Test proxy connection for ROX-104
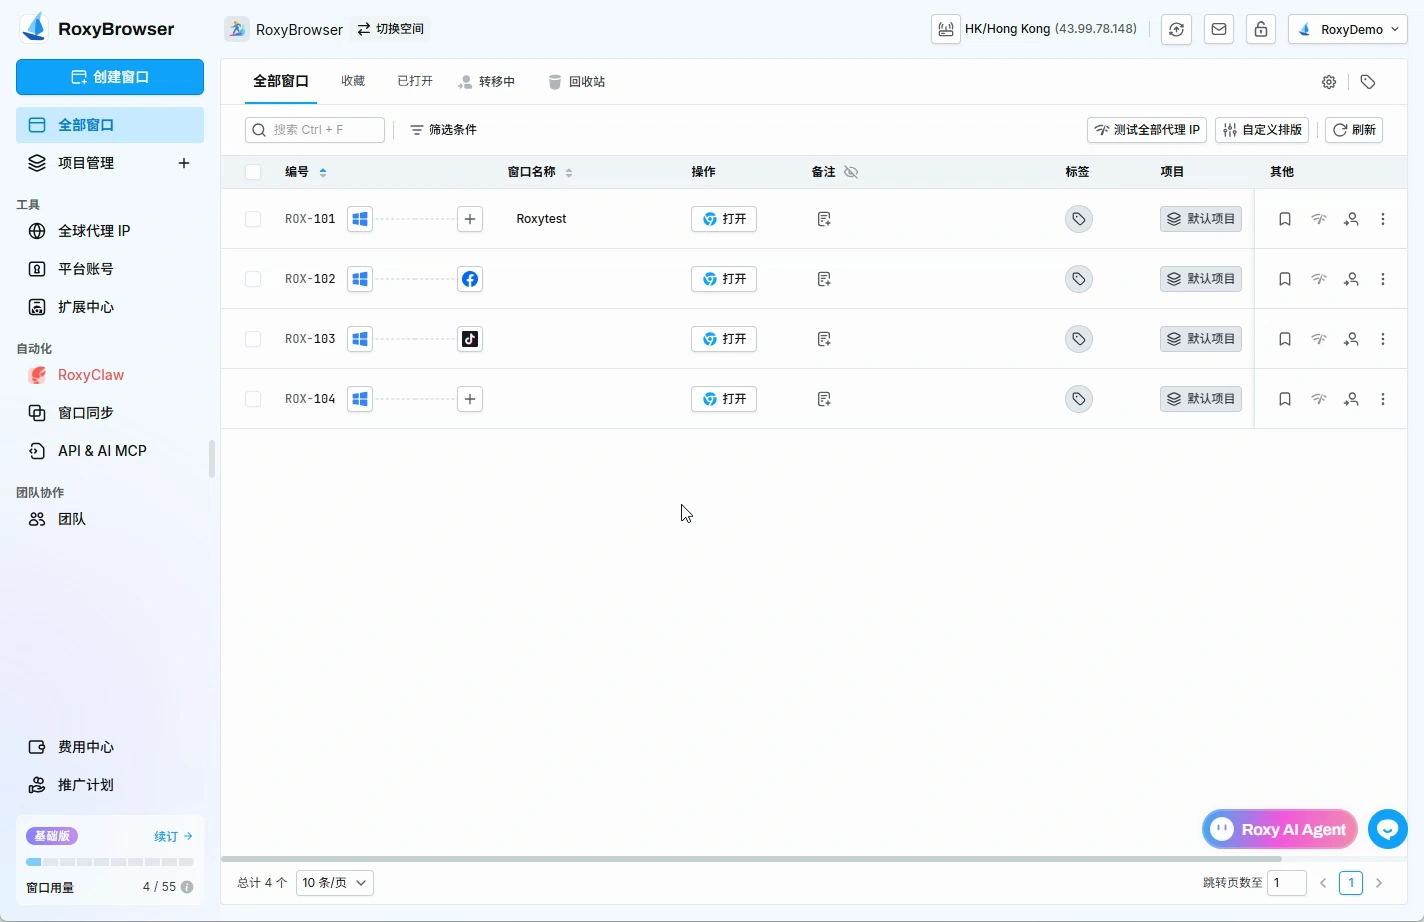This screenshot has height=922, width=1424. (1319, 399)
